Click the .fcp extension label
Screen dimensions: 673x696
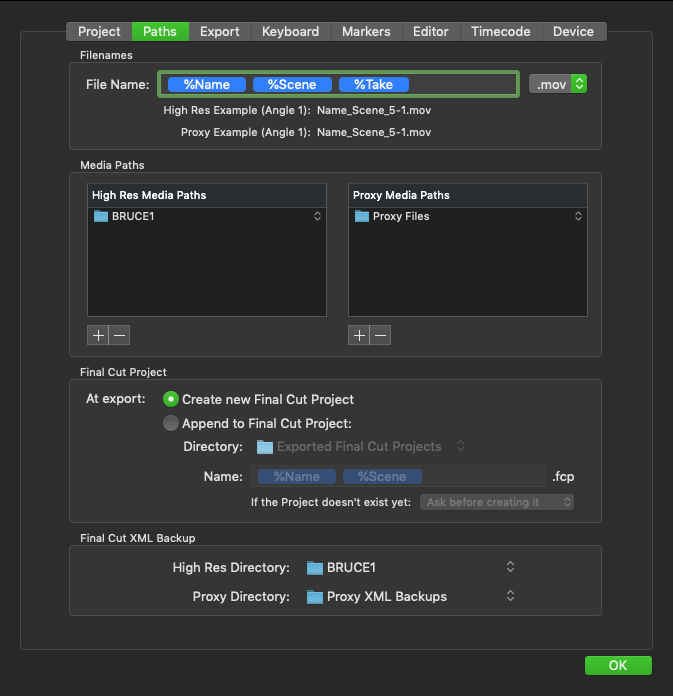(563, 477)
